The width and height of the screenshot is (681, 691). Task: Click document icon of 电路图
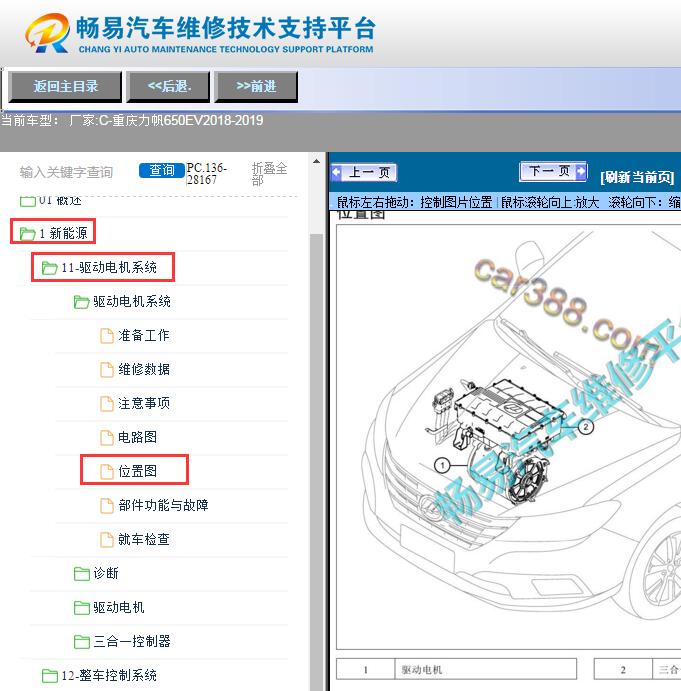click(x=107, y=438)
